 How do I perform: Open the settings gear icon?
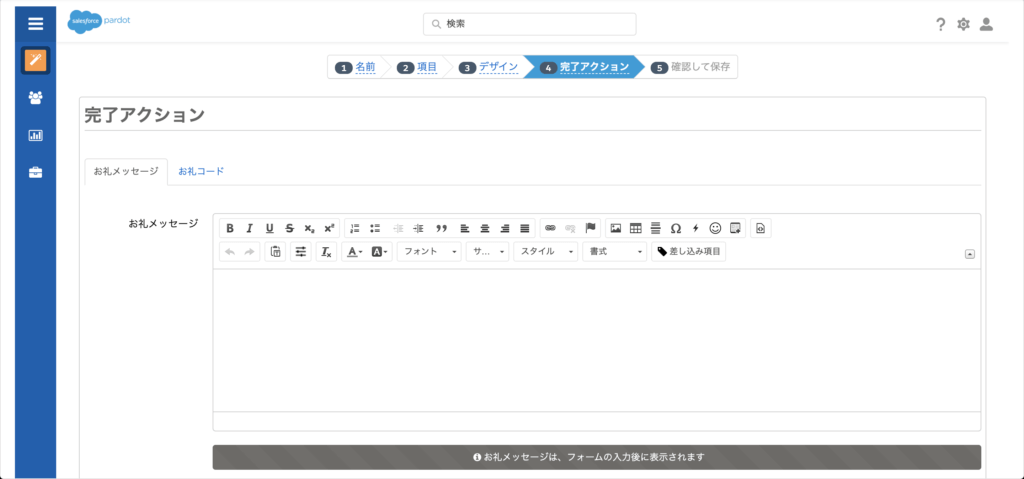click(963, 25)
